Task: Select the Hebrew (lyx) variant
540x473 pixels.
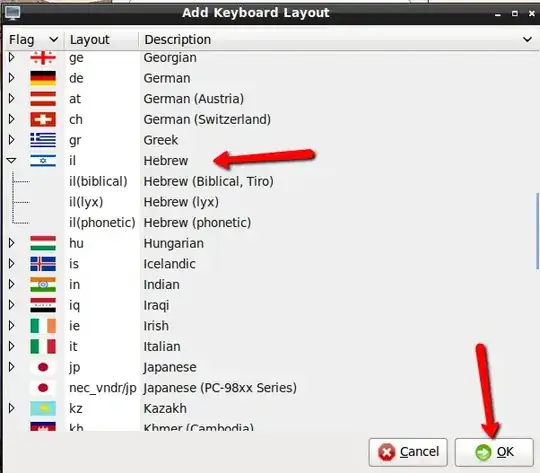Action: click(181, 202)
